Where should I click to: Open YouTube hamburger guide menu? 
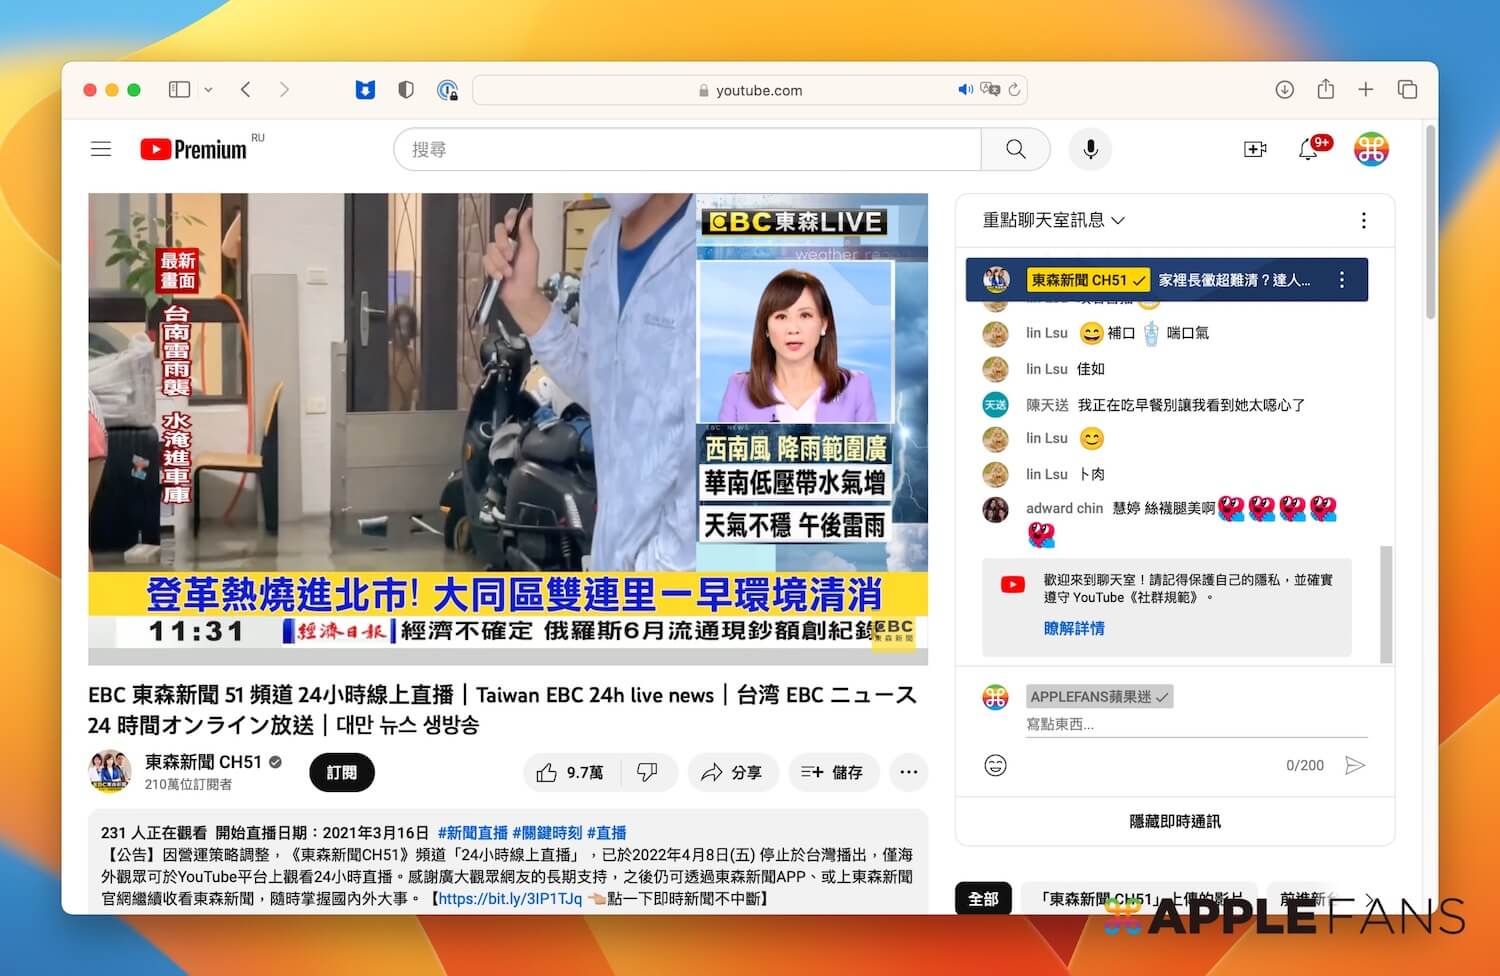pyautogui.click(x=101, y=149)
